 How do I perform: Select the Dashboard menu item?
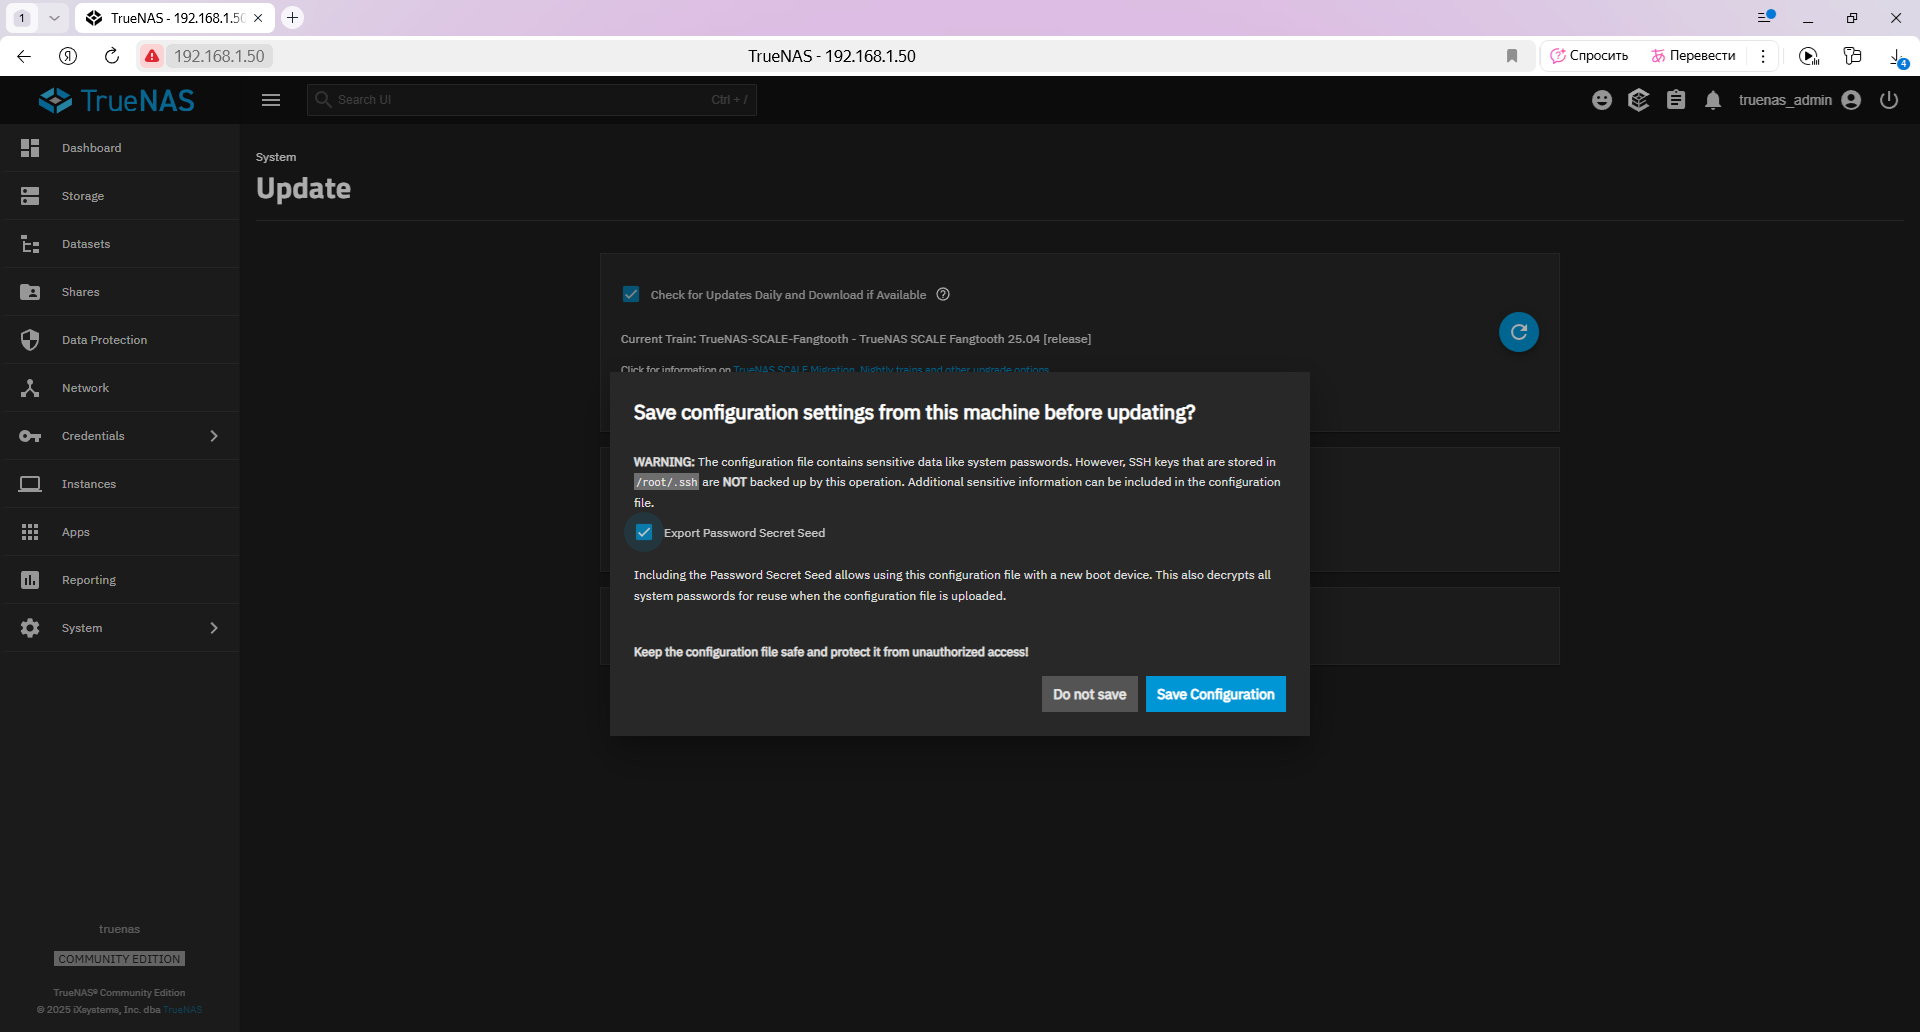tap(120, 148)
